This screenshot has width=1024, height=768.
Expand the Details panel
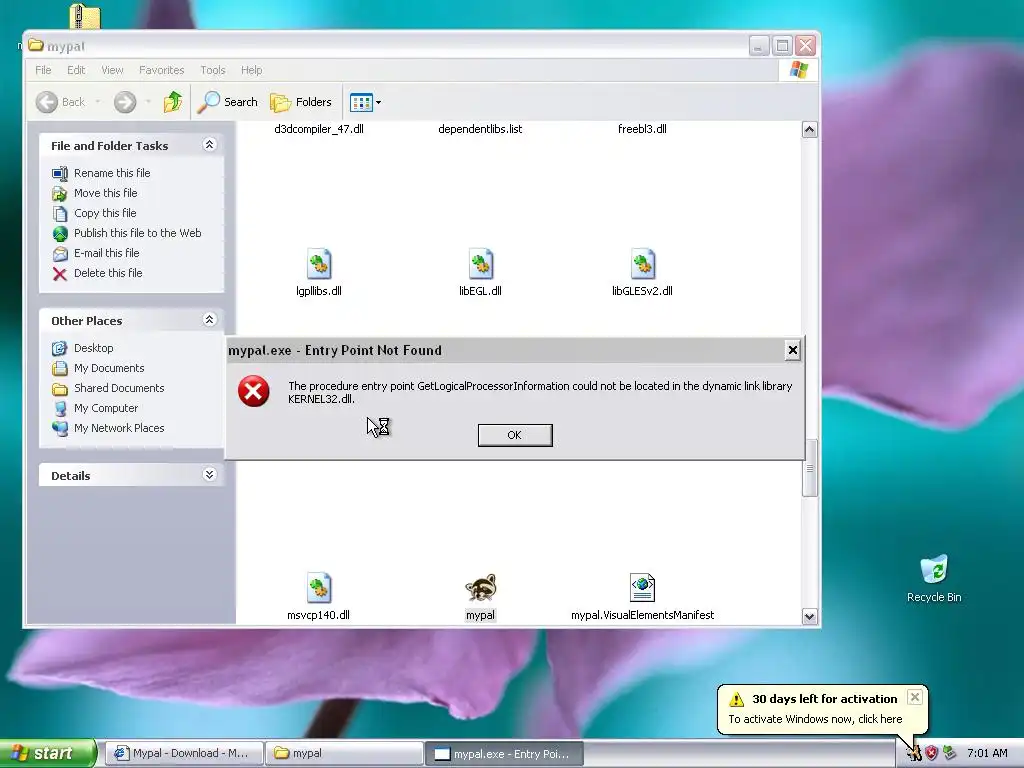[209, 475]
